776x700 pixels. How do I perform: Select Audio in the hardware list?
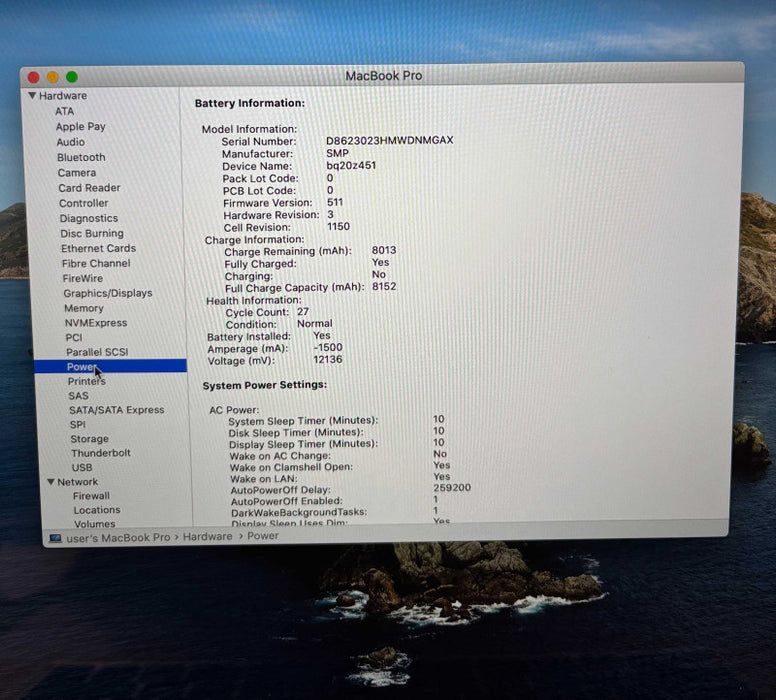pos(70,142)
